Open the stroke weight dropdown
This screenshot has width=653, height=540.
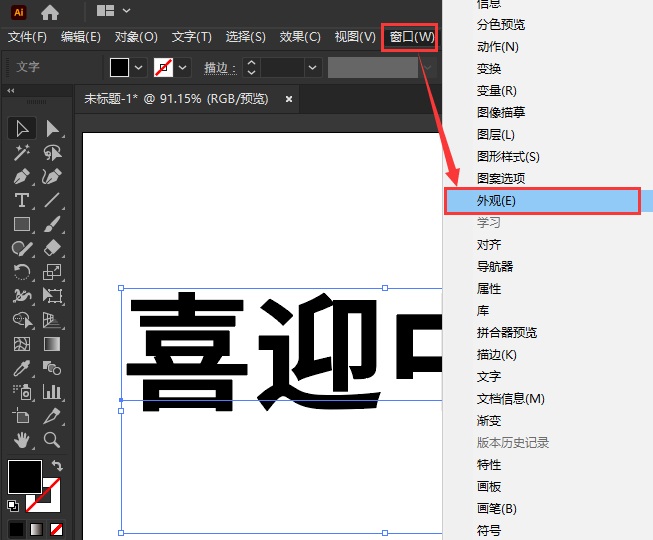coord(312,67)
